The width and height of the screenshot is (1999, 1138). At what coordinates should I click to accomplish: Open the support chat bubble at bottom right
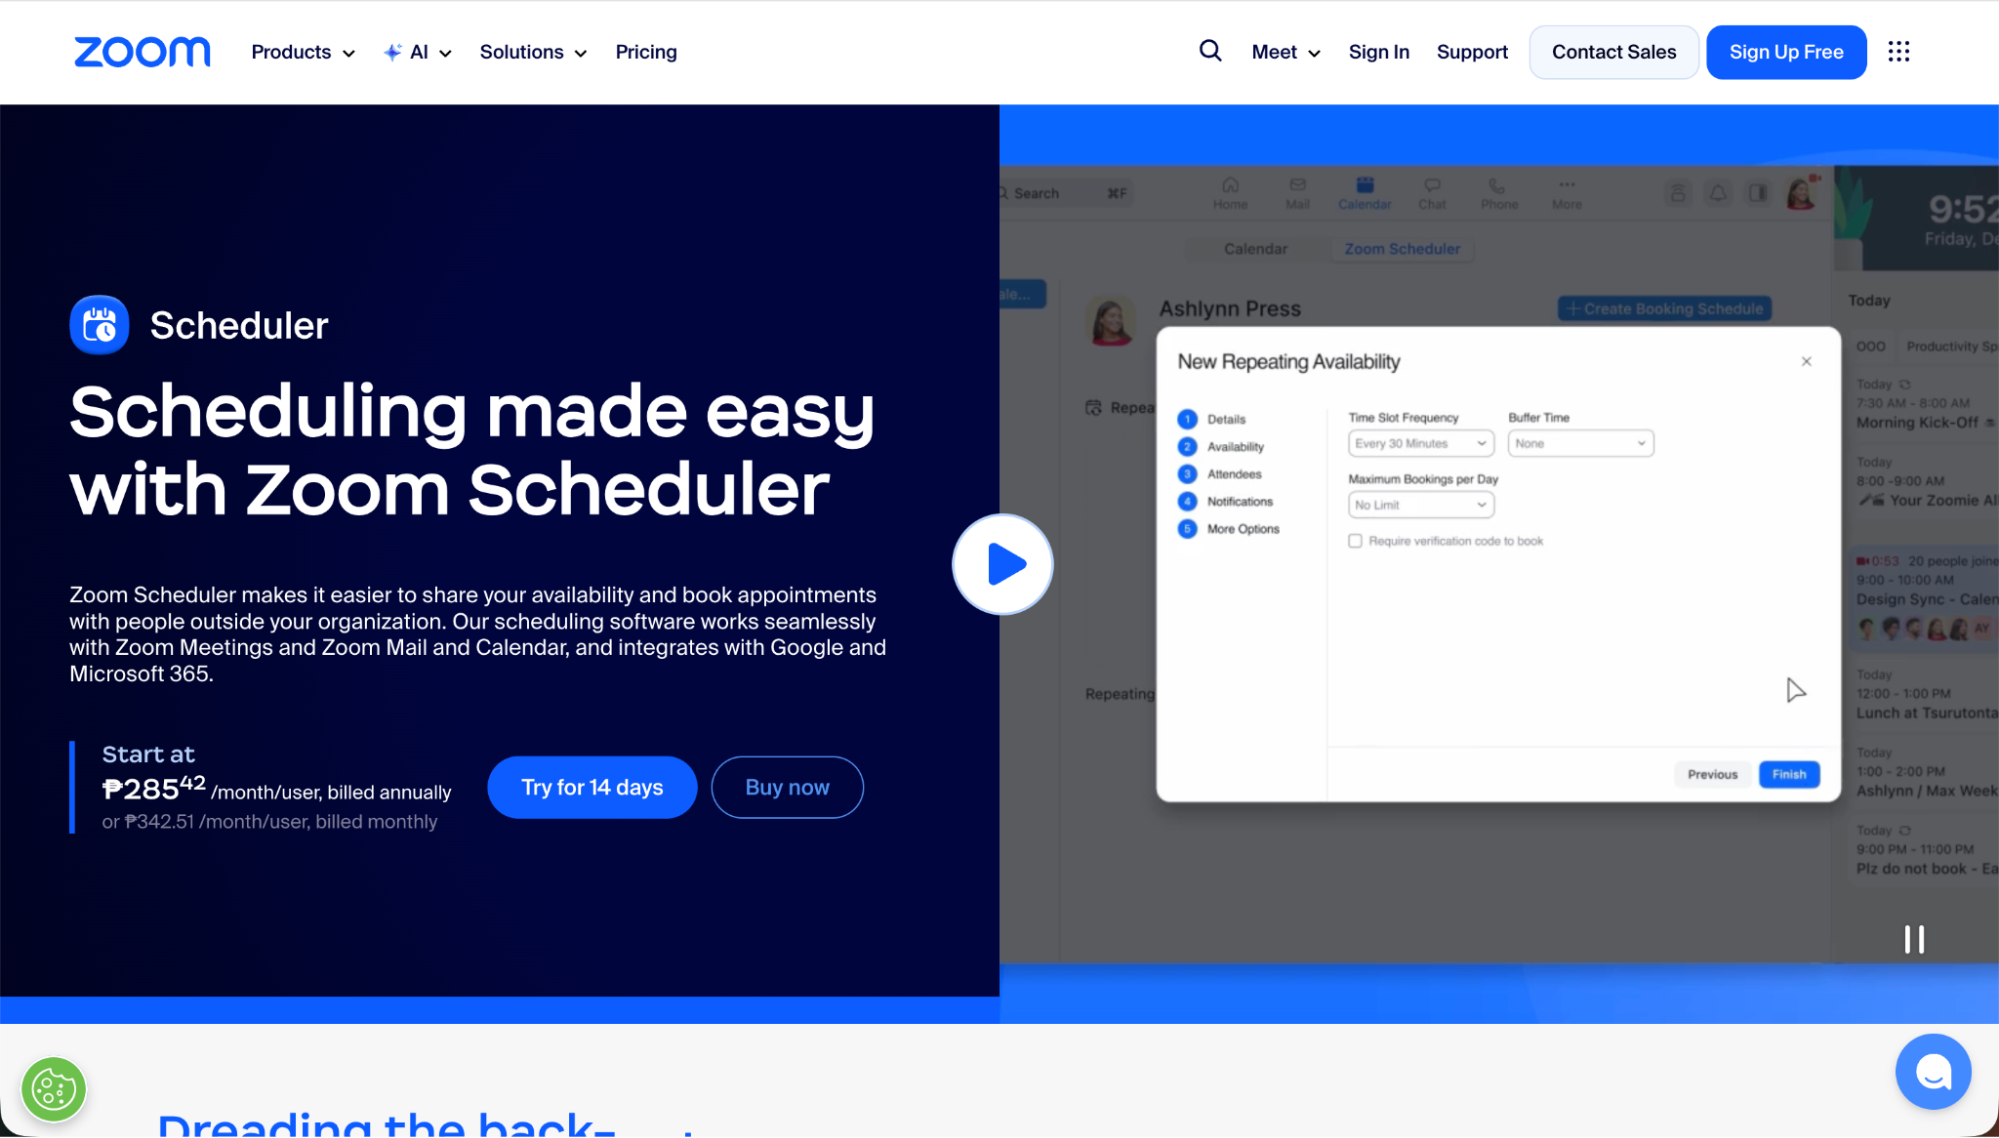coord(1932,1071)
